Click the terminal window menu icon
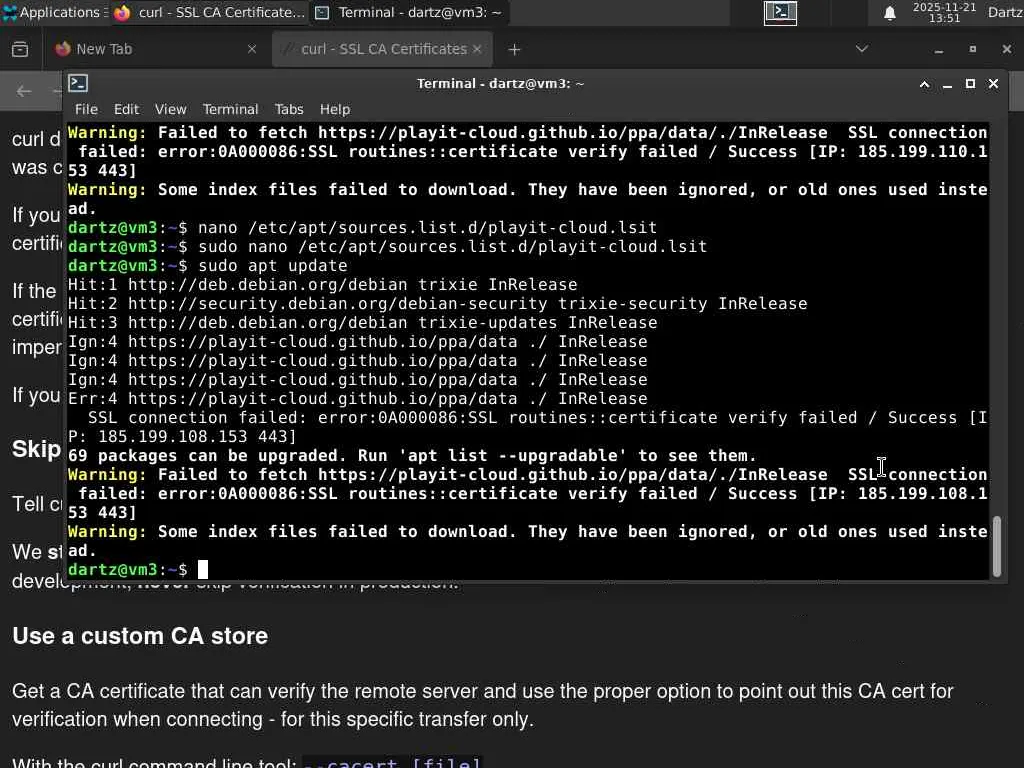 (79, 84)
